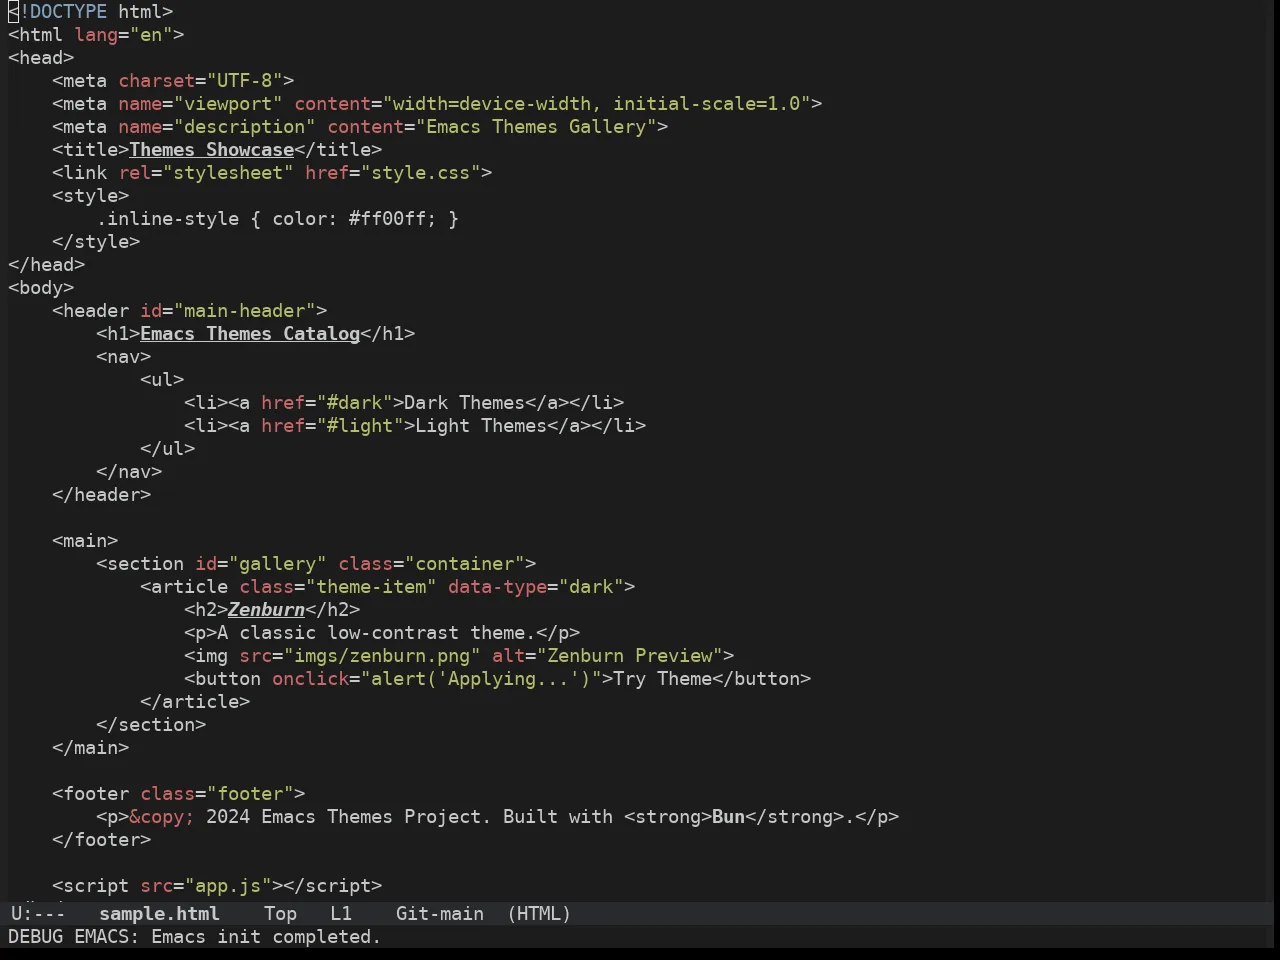Click the opening <ul> tag
This screenshot has height=960, width=1280.
pyautogui.click(x=162, y=380)
